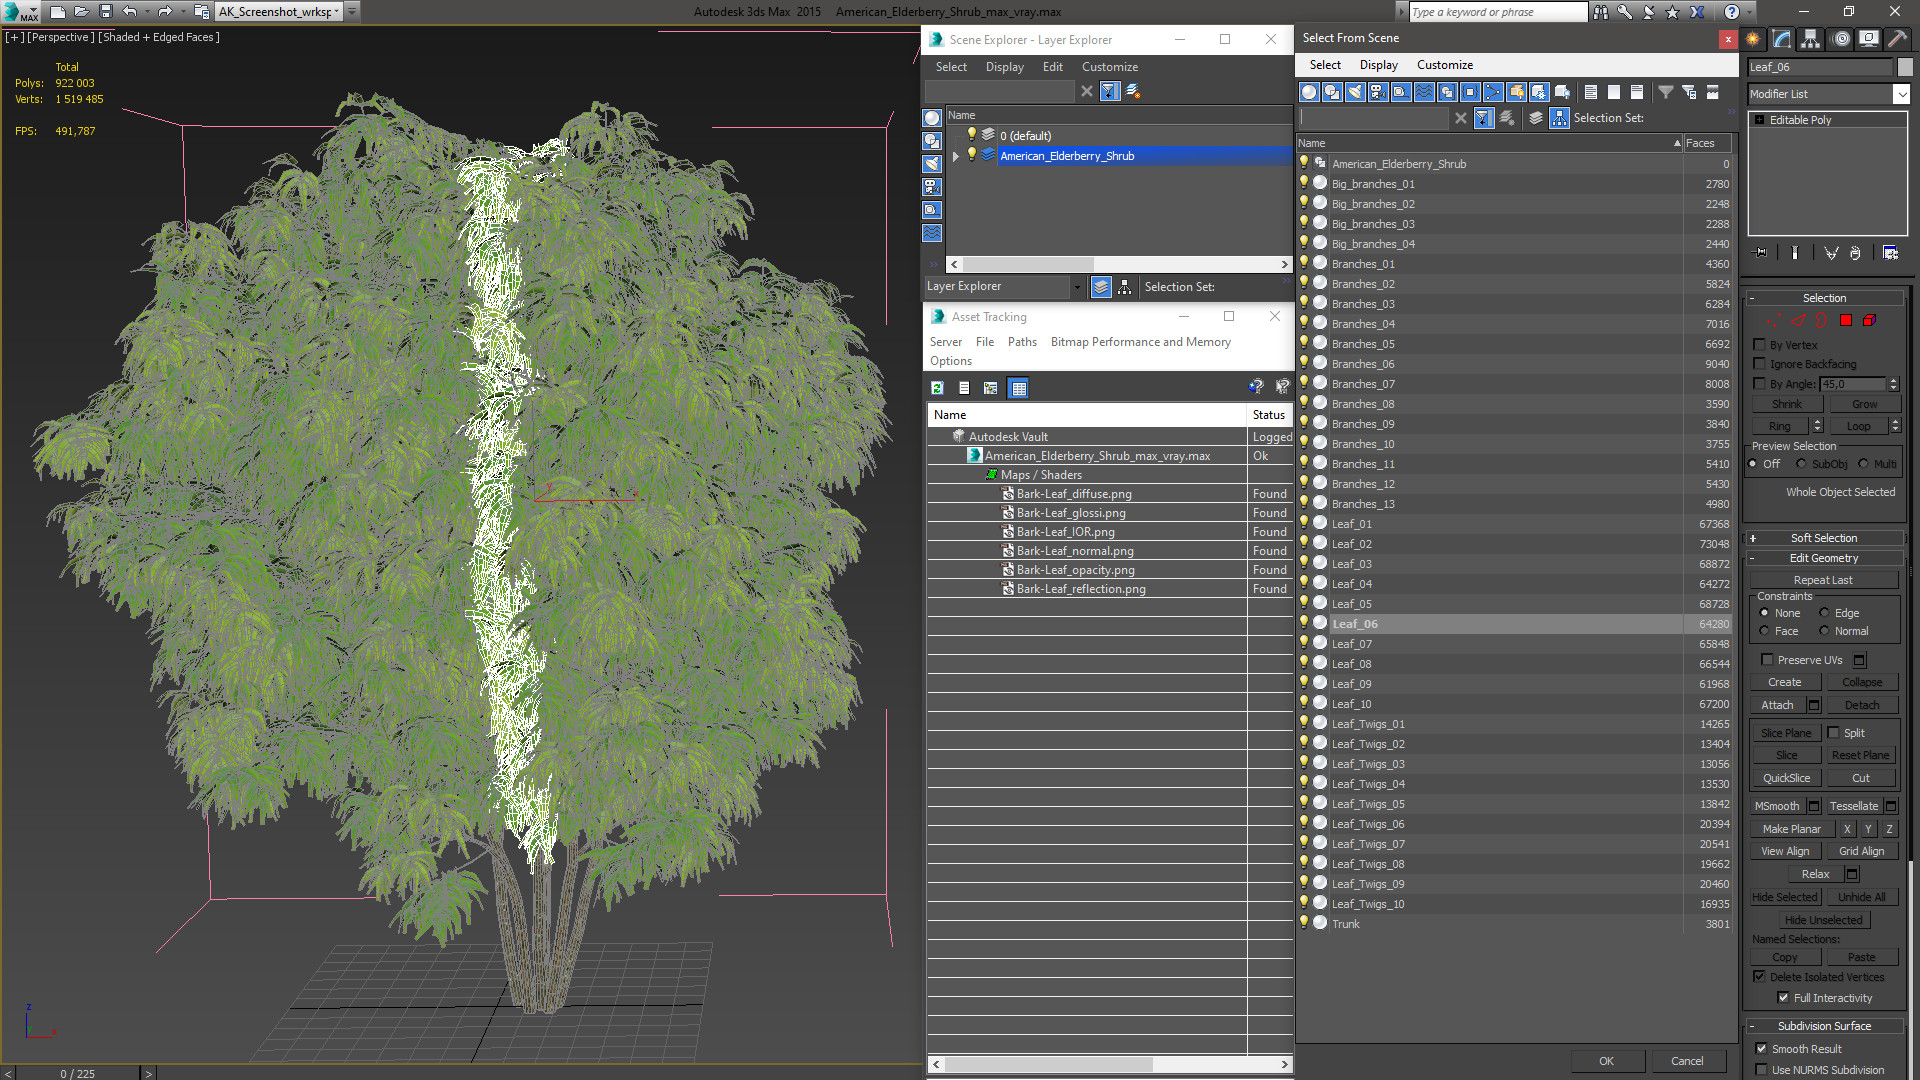1920x1080 pixels.
Task: Toggle Display Cameras filter in Select From Scene
Action: click(x=1378, y=92)
